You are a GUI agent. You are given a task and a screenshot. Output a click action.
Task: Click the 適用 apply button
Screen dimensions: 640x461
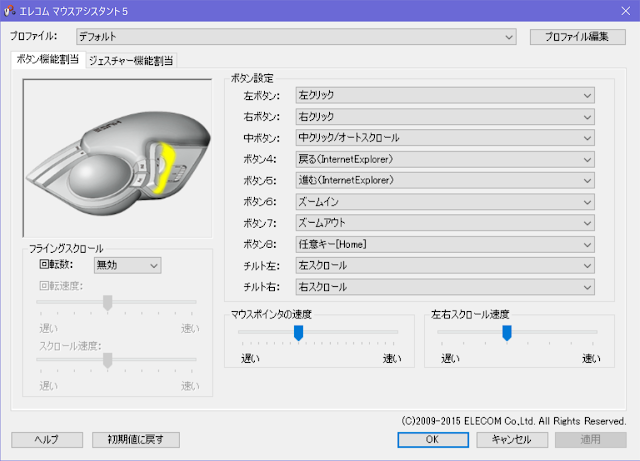[591, 440]
